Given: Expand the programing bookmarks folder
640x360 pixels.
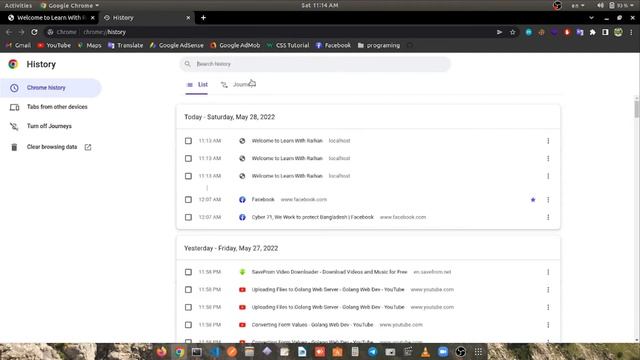Looking at the screenshot, I should tap(379, 45).
